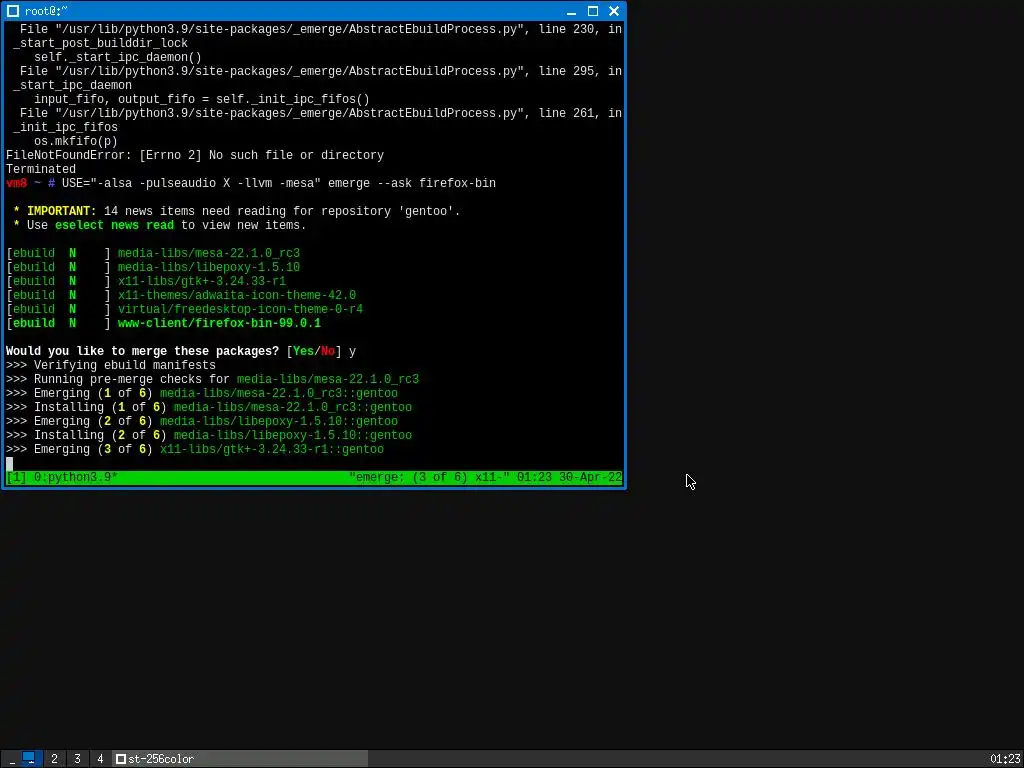Maximize the root@ terminal window
This screenshot has width=1024, height=768.
pyautogui.click(x=593, y=11)
